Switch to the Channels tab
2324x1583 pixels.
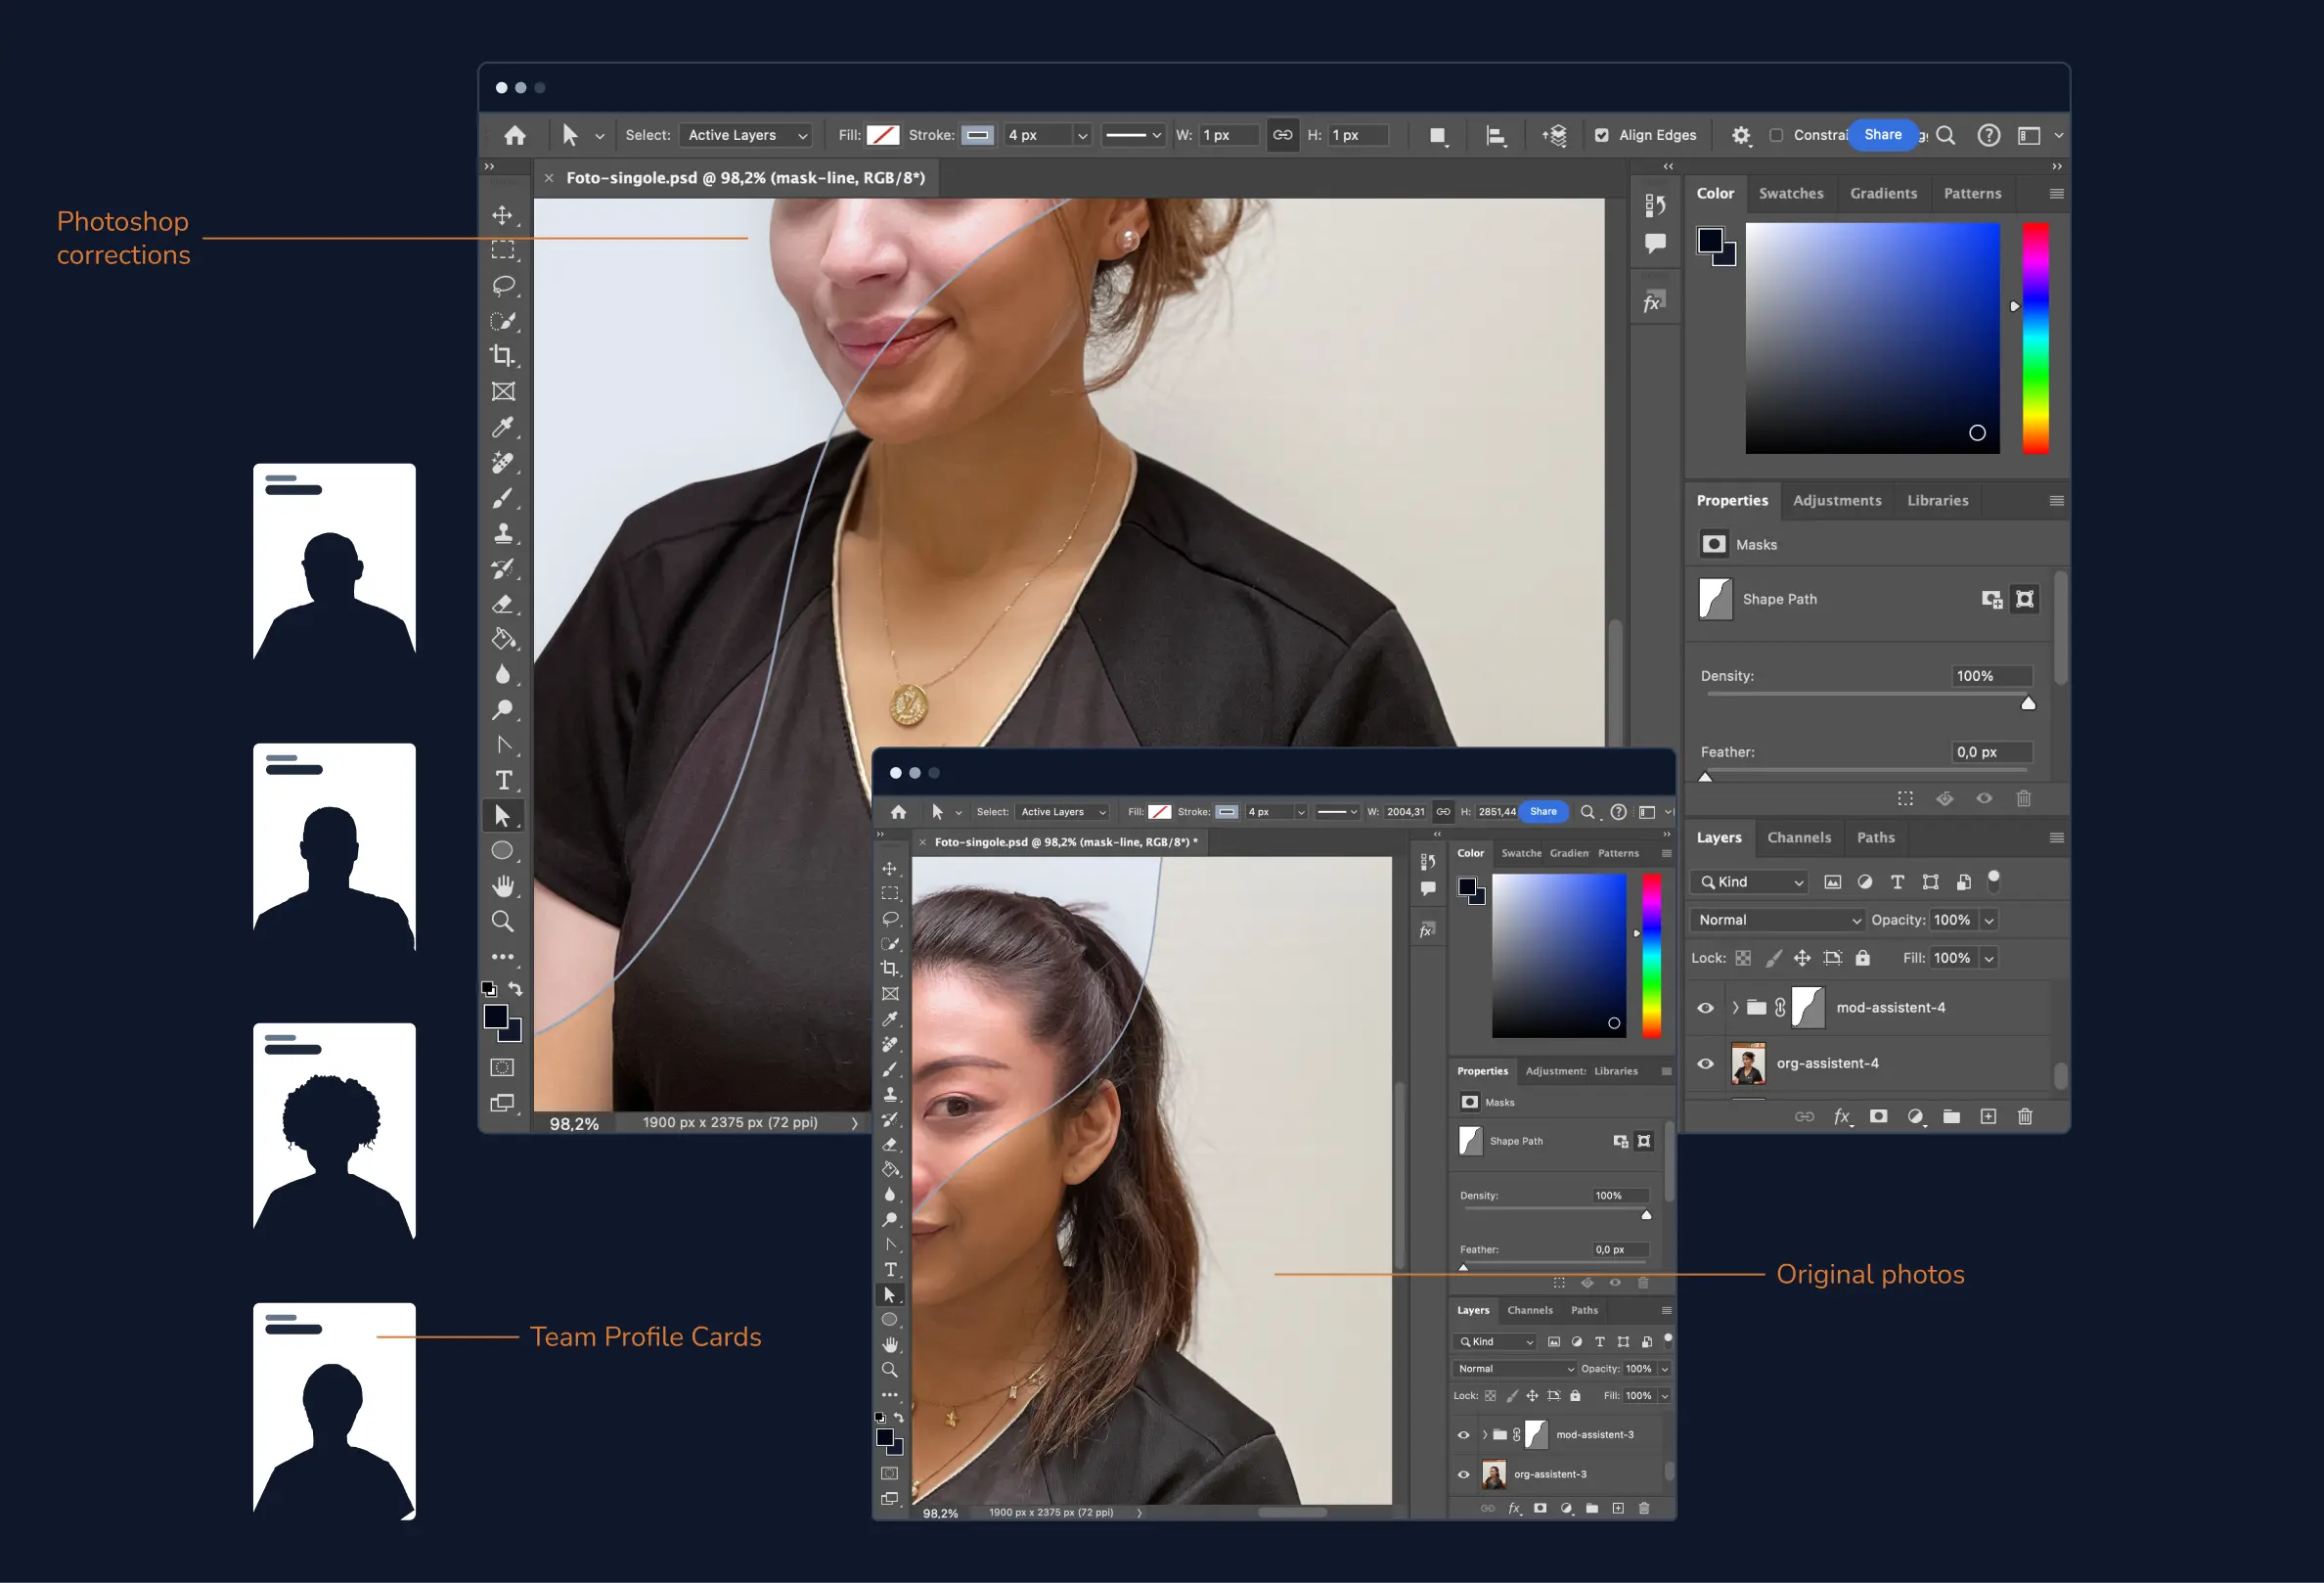tap(1798, 837)
